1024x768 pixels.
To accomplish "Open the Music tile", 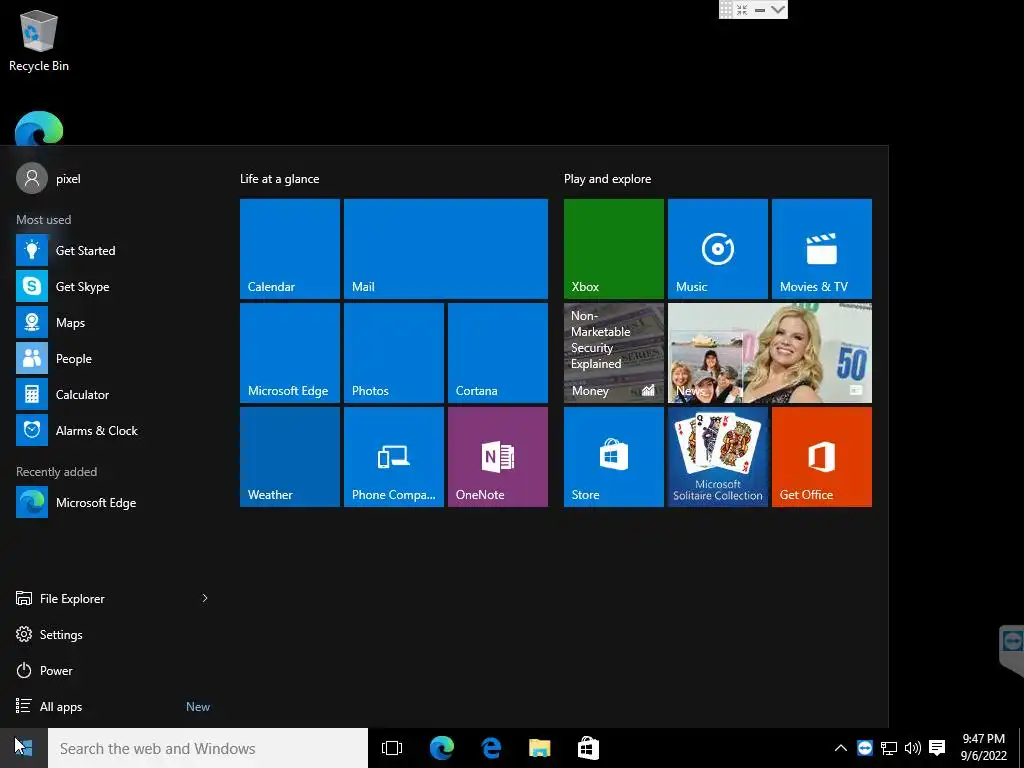I will [x=718, y=249].
